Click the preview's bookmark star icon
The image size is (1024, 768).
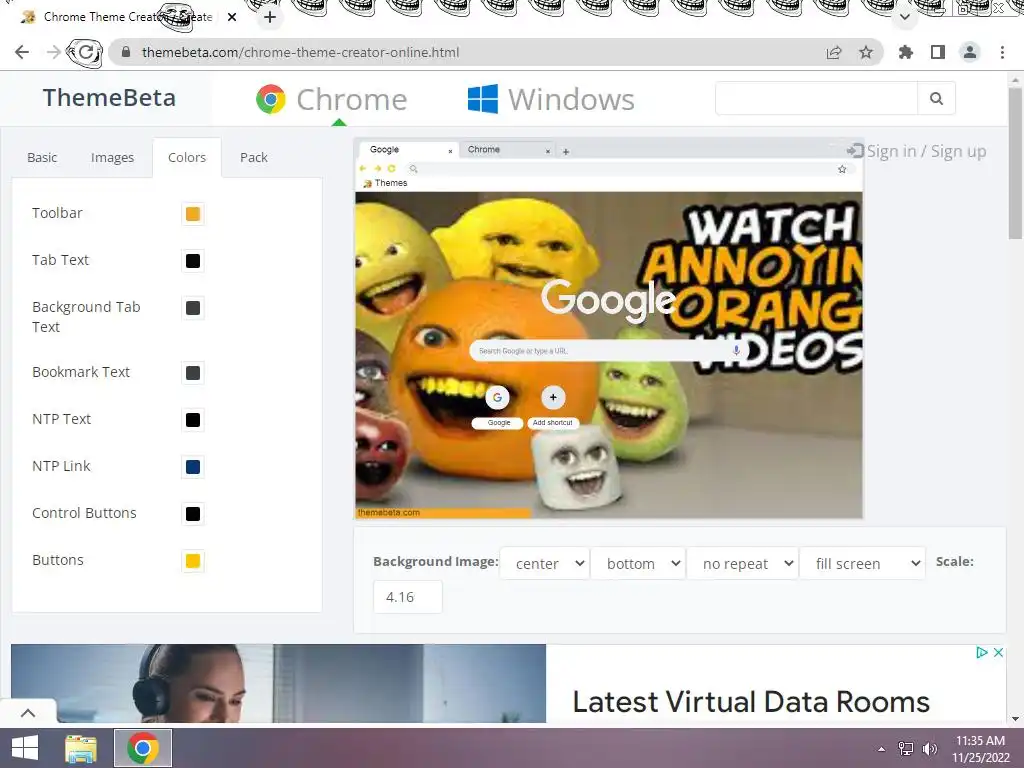point(842,169)
